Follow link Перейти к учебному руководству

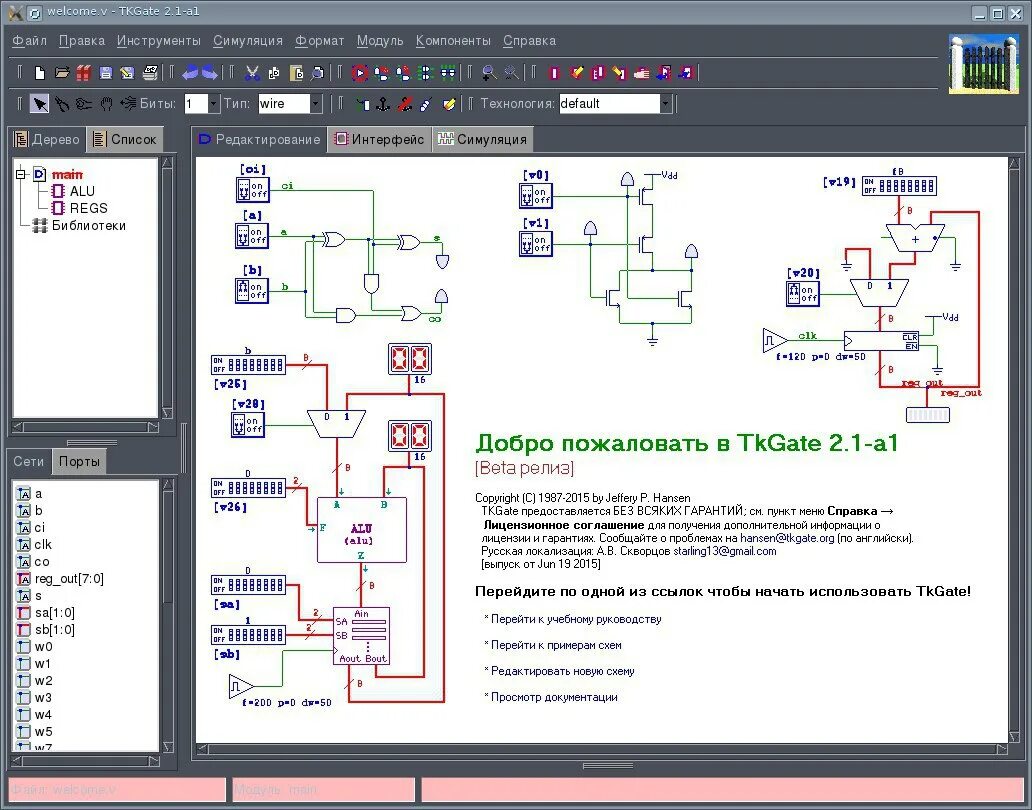pos(576,619)
